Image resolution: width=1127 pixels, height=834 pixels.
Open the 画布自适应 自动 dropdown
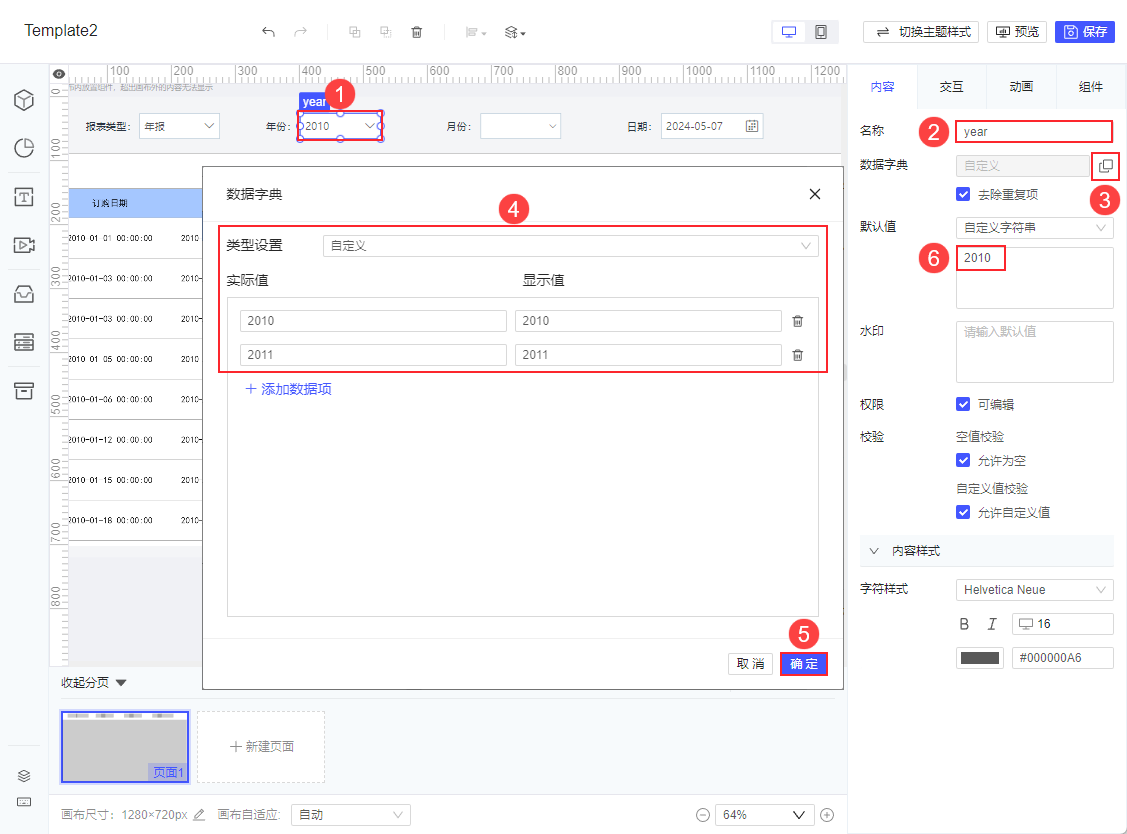pyautogui.click(x=350, y=815)
